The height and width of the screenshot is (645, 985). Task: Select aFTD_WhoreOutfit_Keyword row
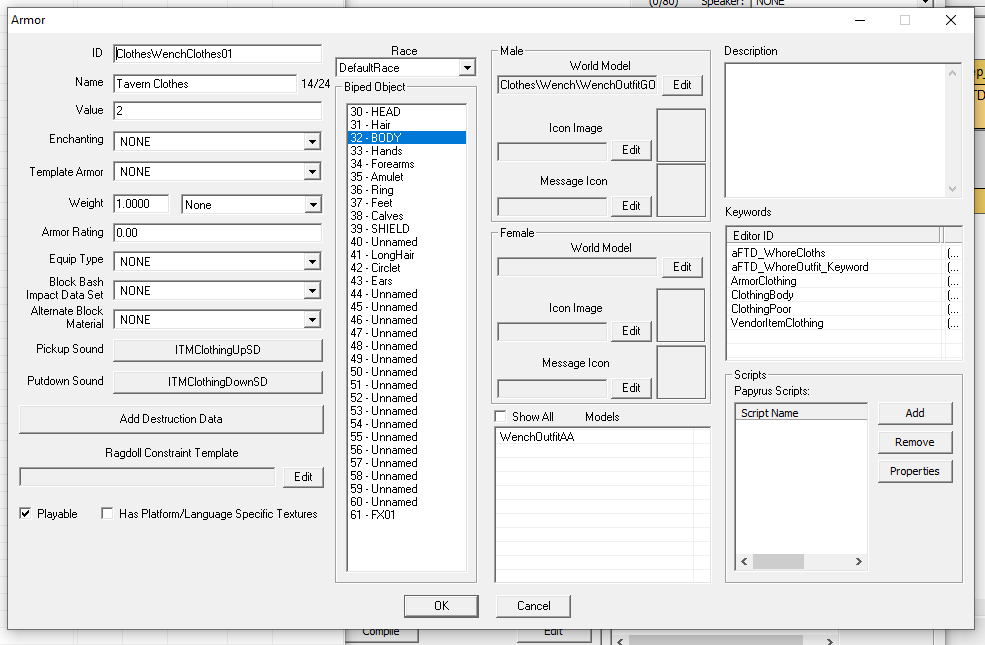pos(844,267)
